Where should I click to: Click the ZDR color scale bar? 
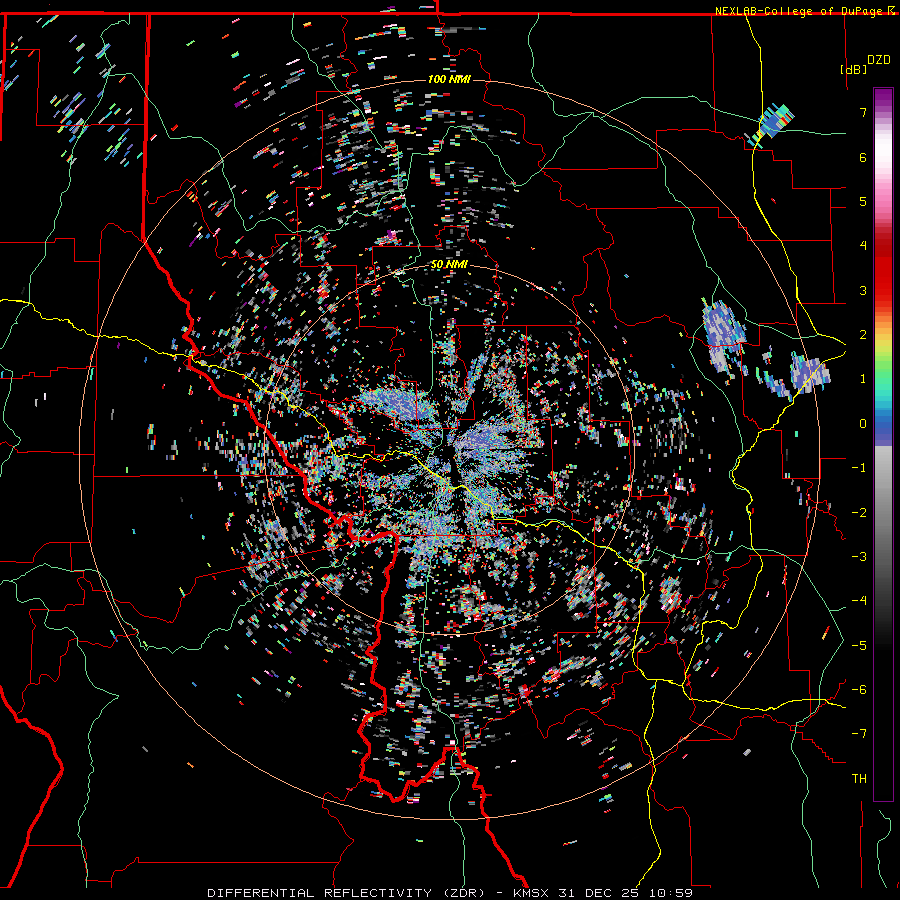[x=883, y=444]
